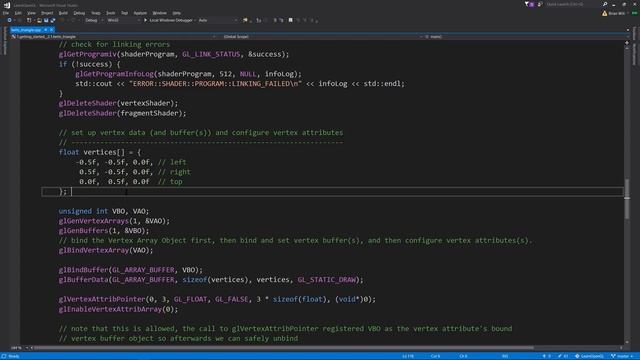The height and width of the screenshot is (360, 640).
Task: Click the word GL_LINK_STATUS in code
Action: tap(211, 54)
